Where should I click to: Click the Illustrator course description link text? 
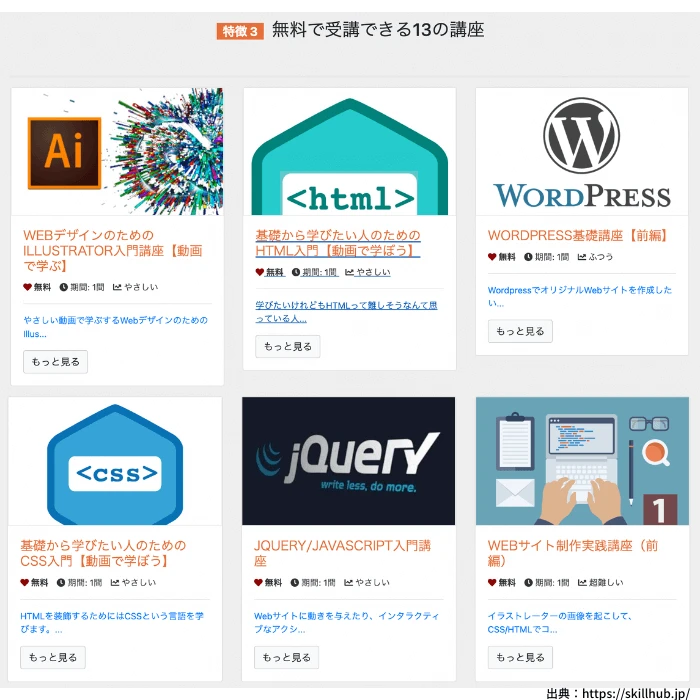pos(116,327)
